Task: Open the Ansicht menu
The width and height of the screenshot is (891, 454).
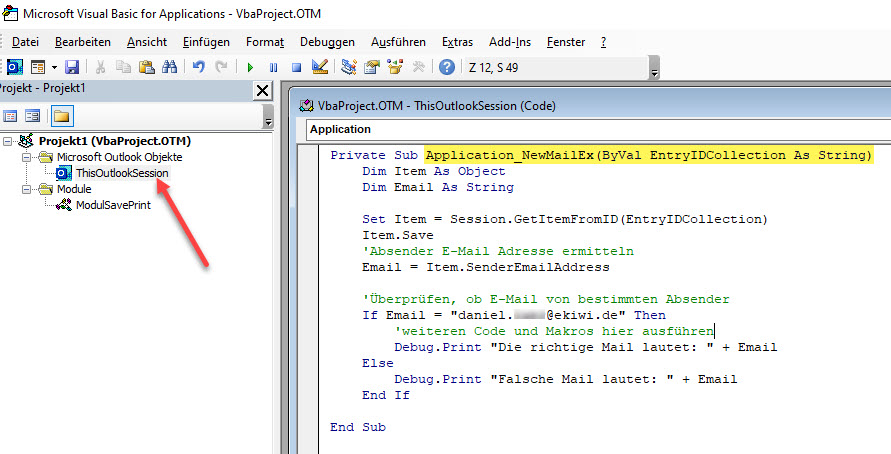Action: point(147,42)
